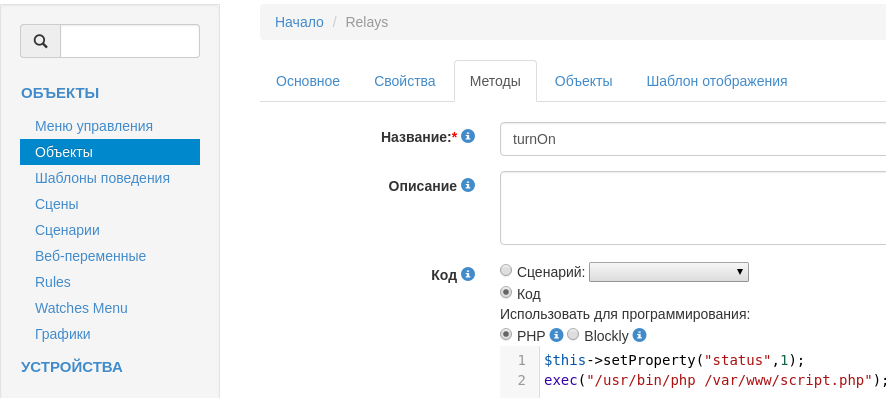Choose the PHP radio option
This screenshot has height=398, width=886.
506,334
